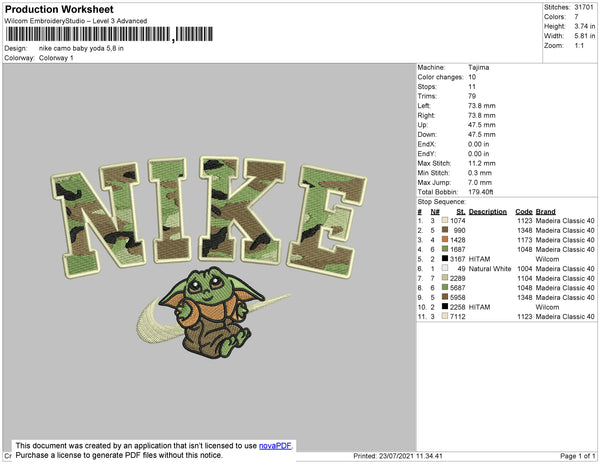Select the Min Stitch value 0.3 mm
The image size is (600, 464).
[480, 173]
